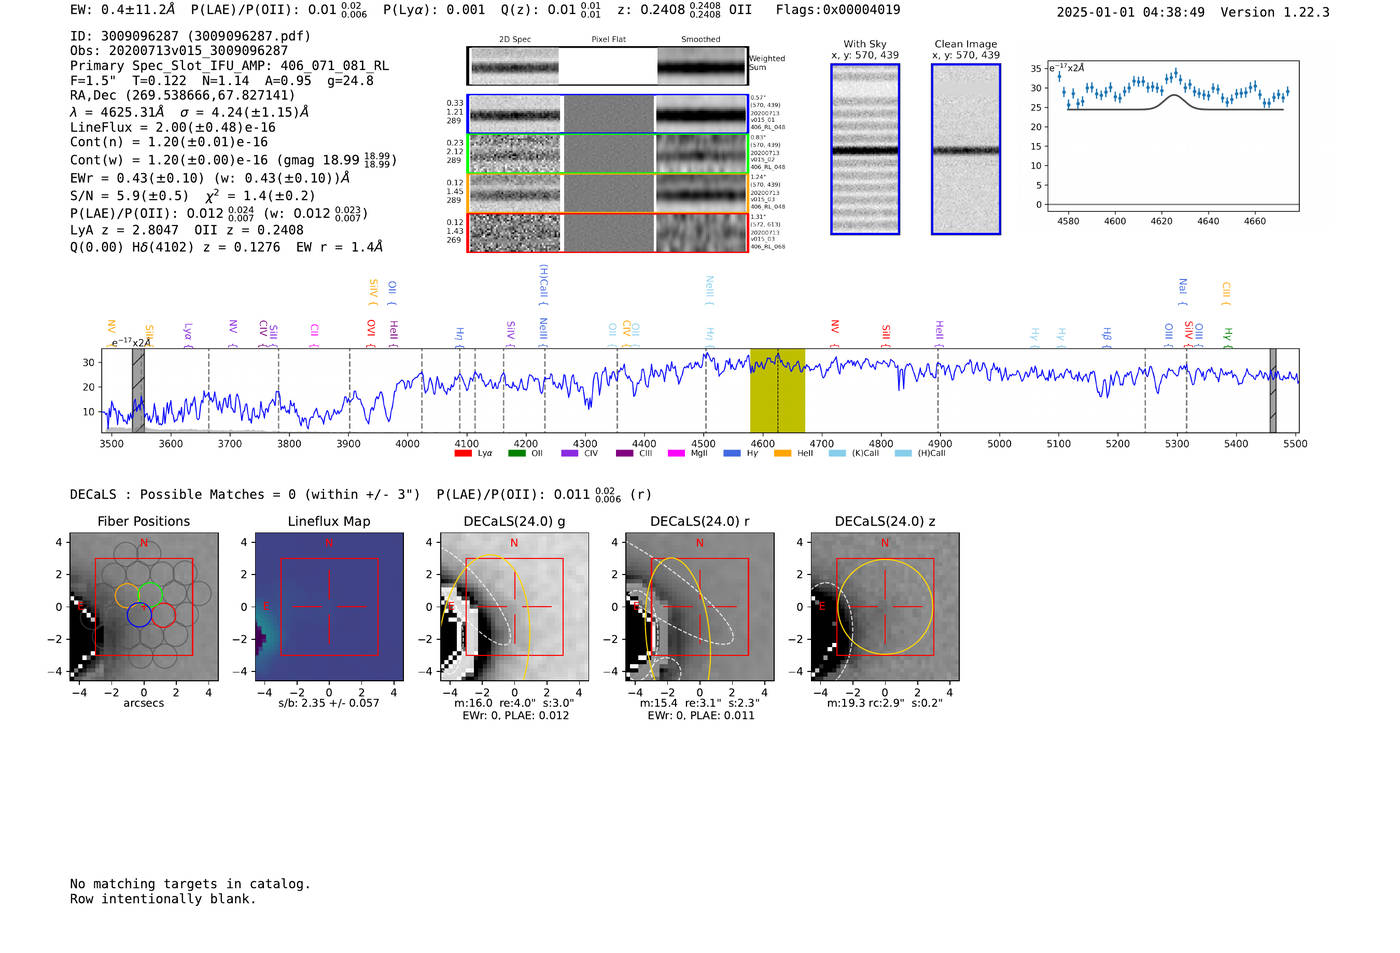This screenshot has height=953, width=1400.
Task: Click the Cont(n) = 1.20(±0.01)e-16 text
Action: pos(169,143)
